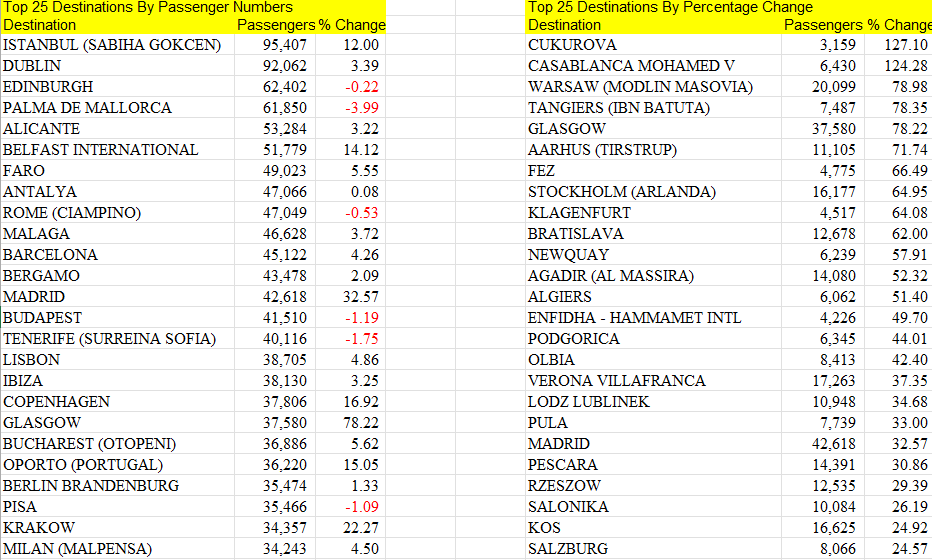The height and width of the screenshot is (560, 932).
Task: Click passengers value 47,066 for Antalya
Action: [275, 191]
